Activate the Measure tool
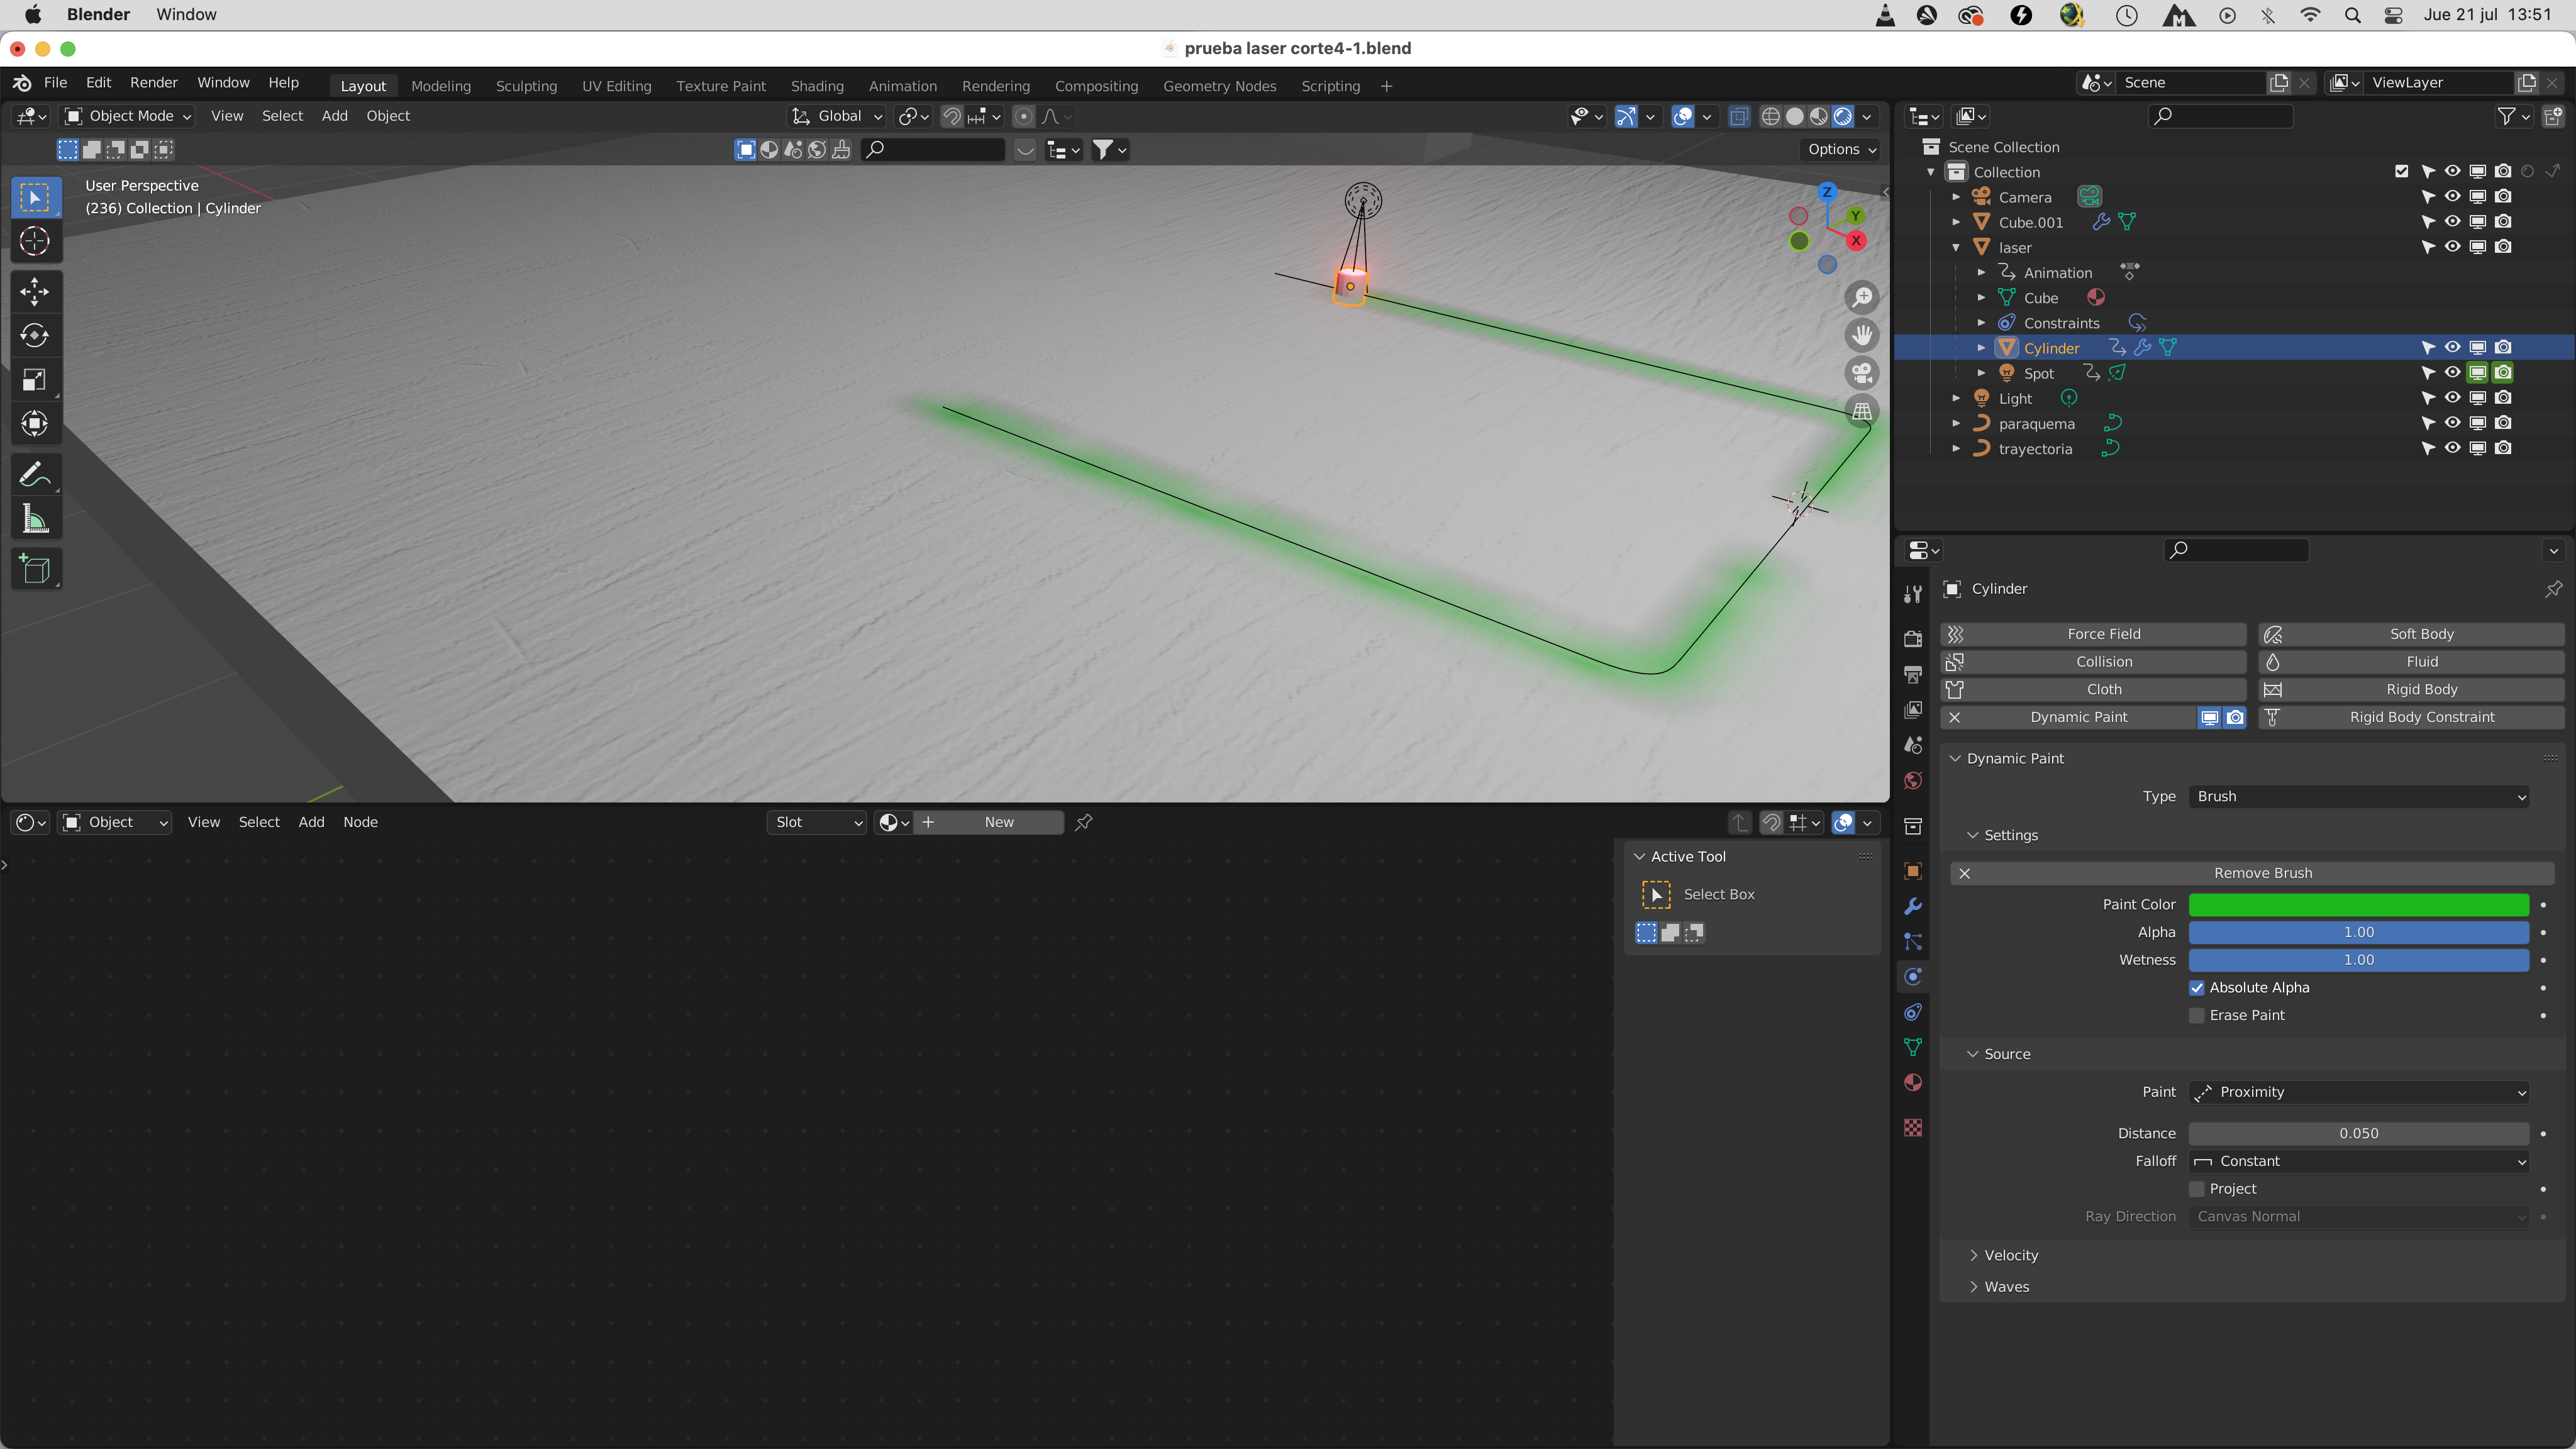2576x1449 pixels. click(x=35, y=519)
